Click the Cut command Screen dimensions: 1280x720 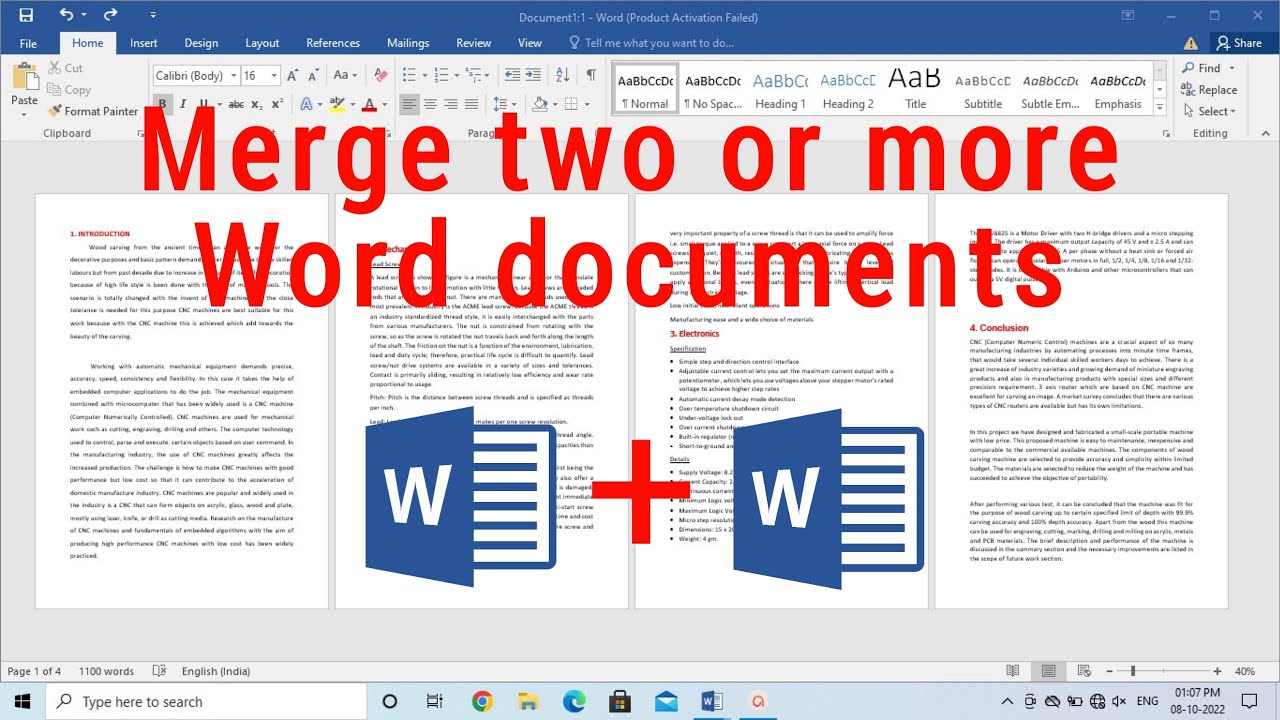point(65,68)
